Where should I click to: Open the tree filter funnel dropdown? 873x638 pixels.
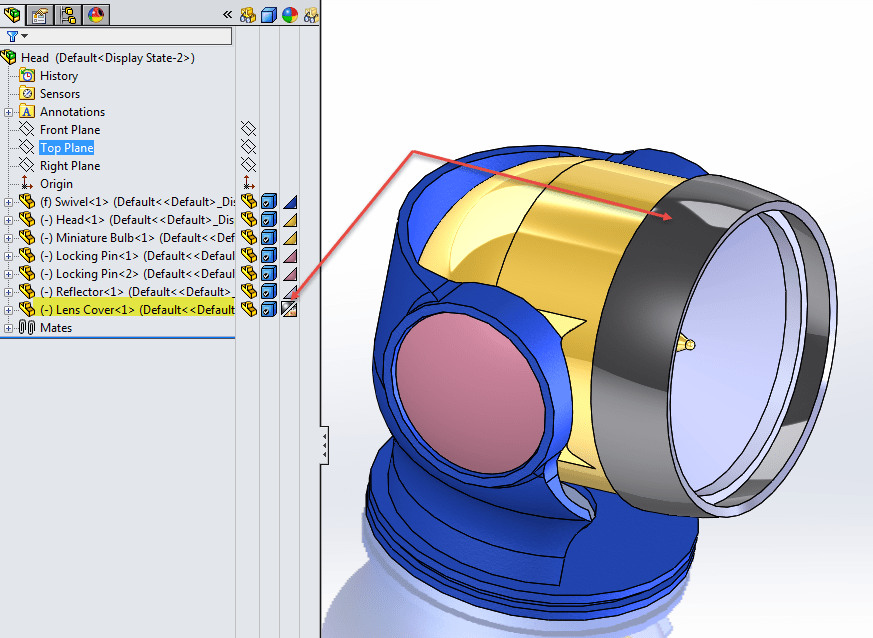click(x=17, y=36)
